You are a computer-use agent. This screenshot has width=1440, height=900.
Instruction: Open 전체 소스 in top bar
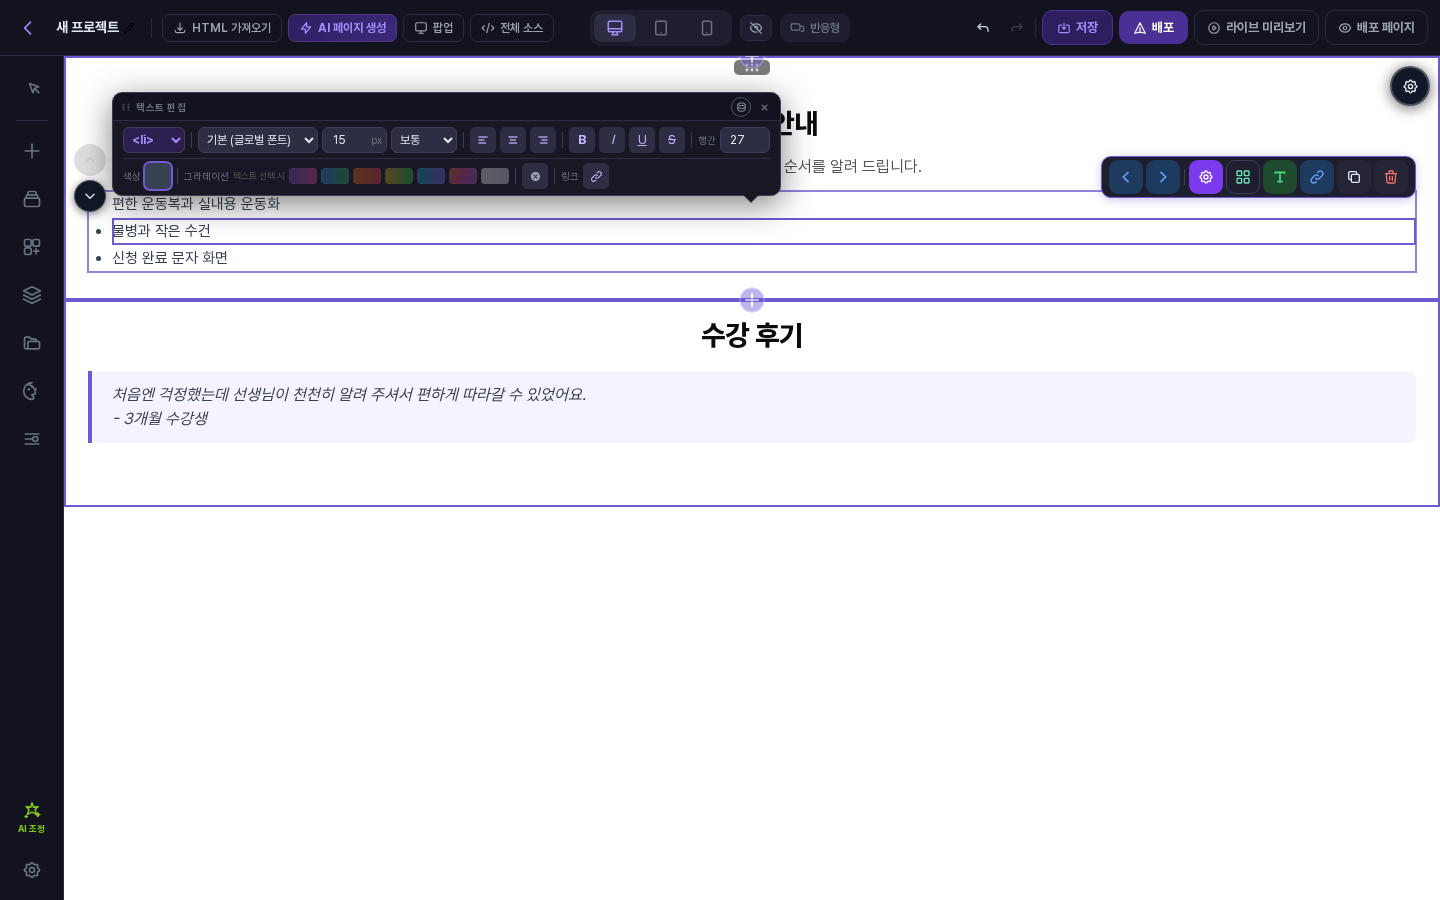pos(512,28)
